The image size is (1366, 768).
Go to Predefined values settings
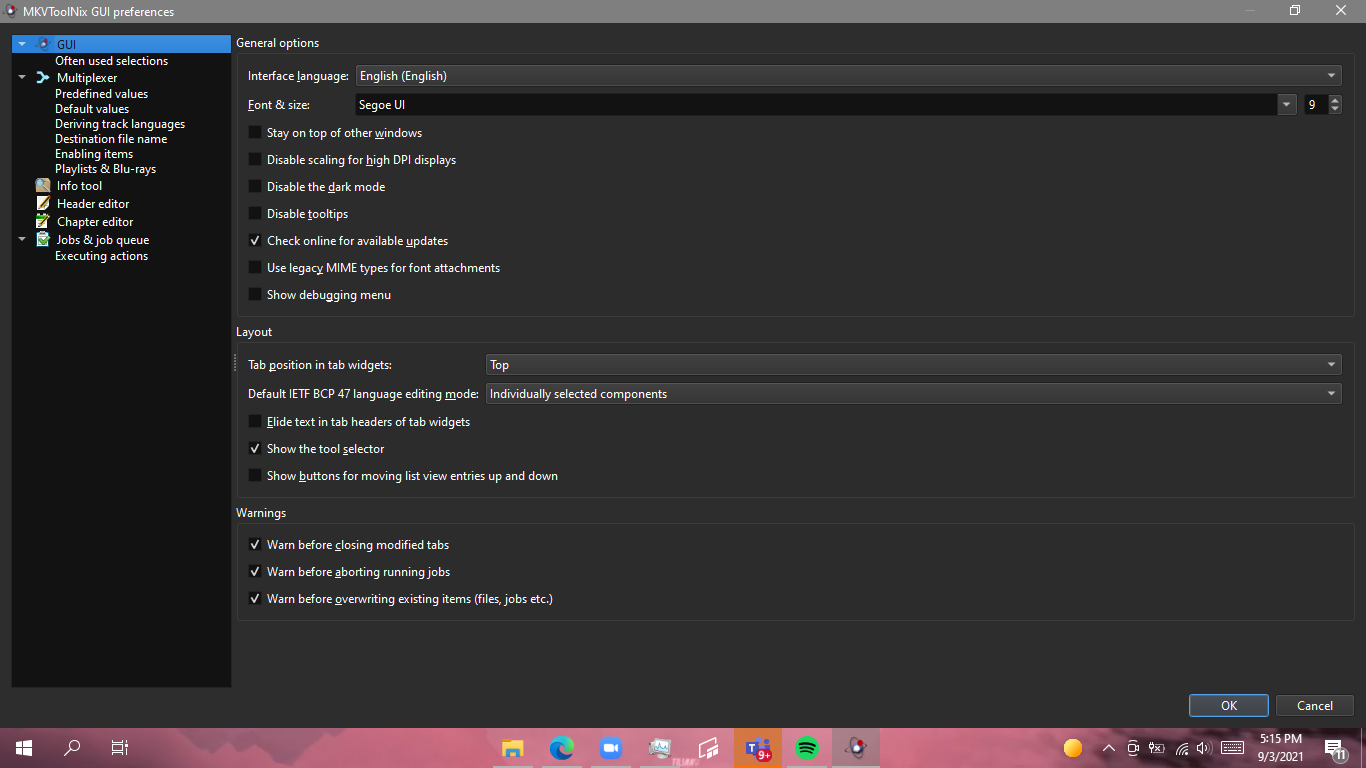101,94
